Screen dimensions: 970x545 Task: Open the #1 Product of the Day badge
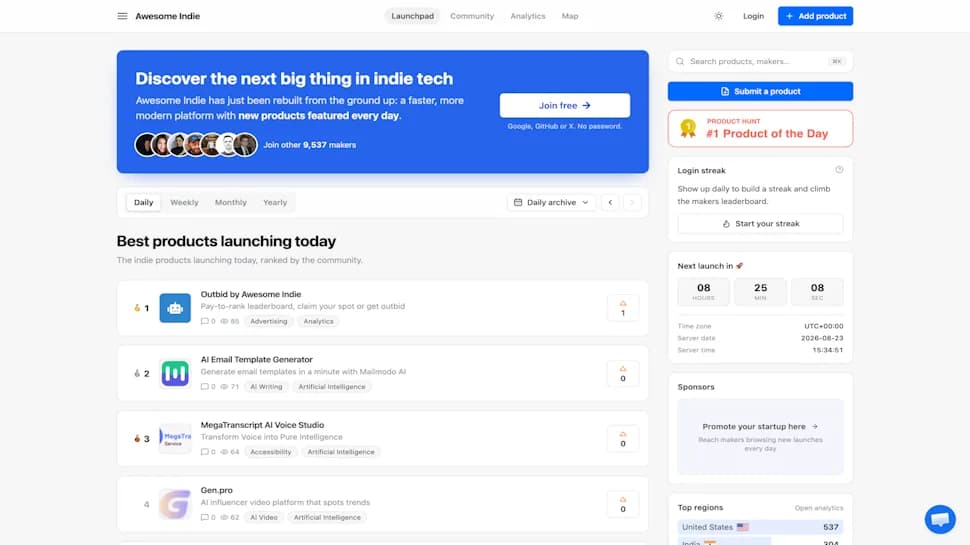coord(760,129)
